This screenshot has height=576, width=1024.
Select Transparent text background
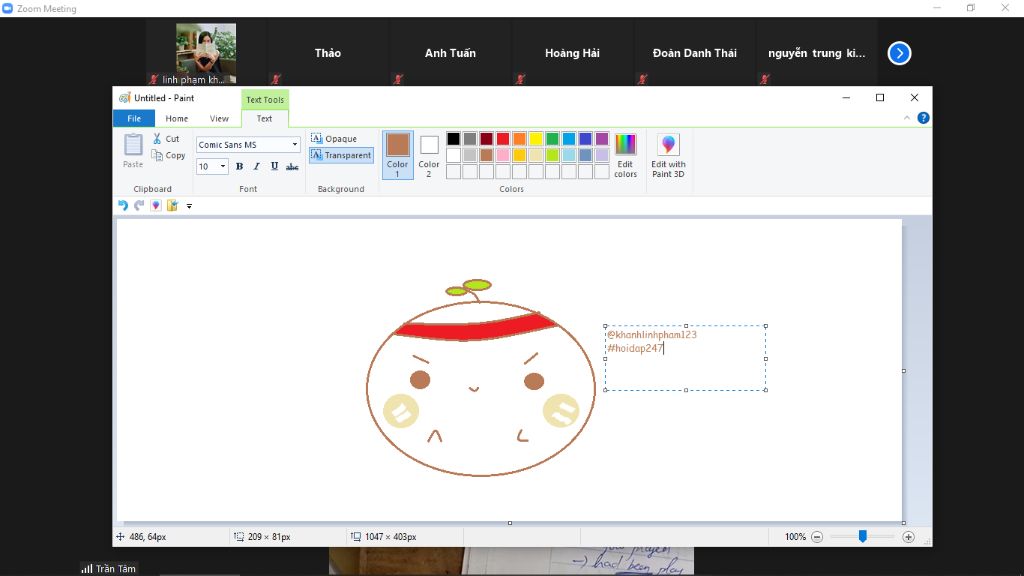[x=341, y=155]
